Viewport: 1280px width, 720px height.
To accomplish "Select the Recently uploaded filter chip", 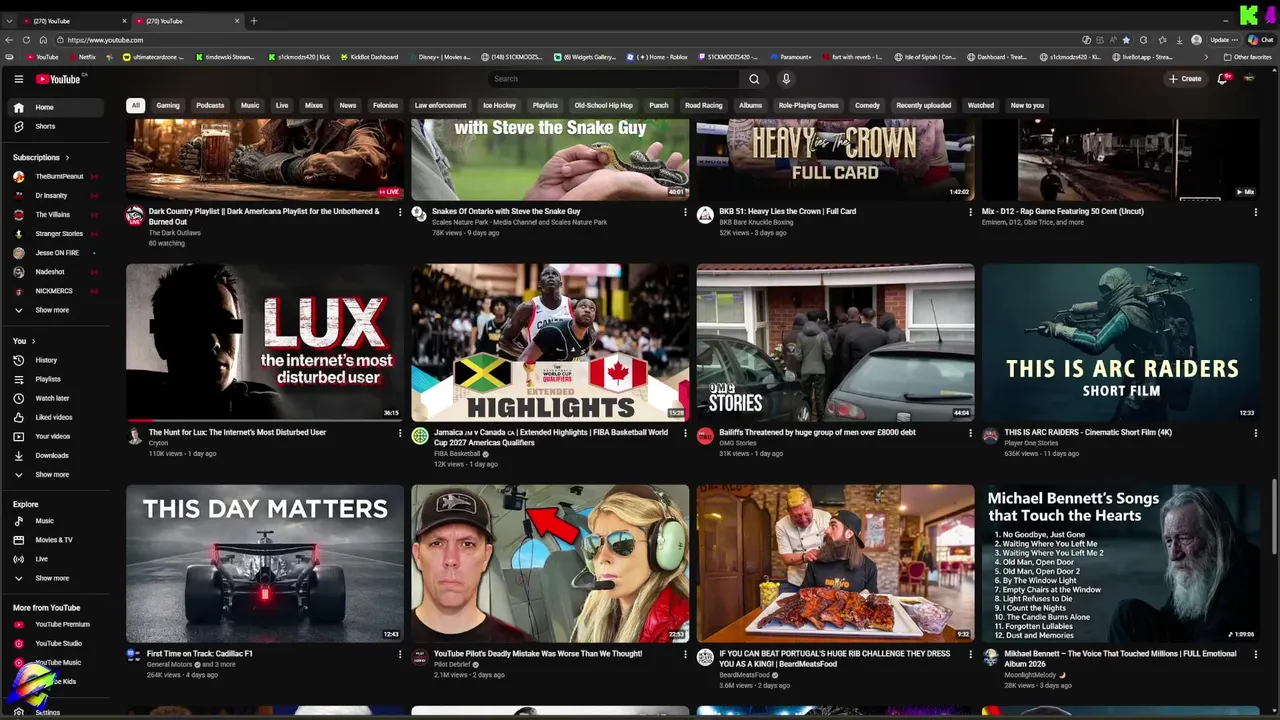I will coord(923,105).
